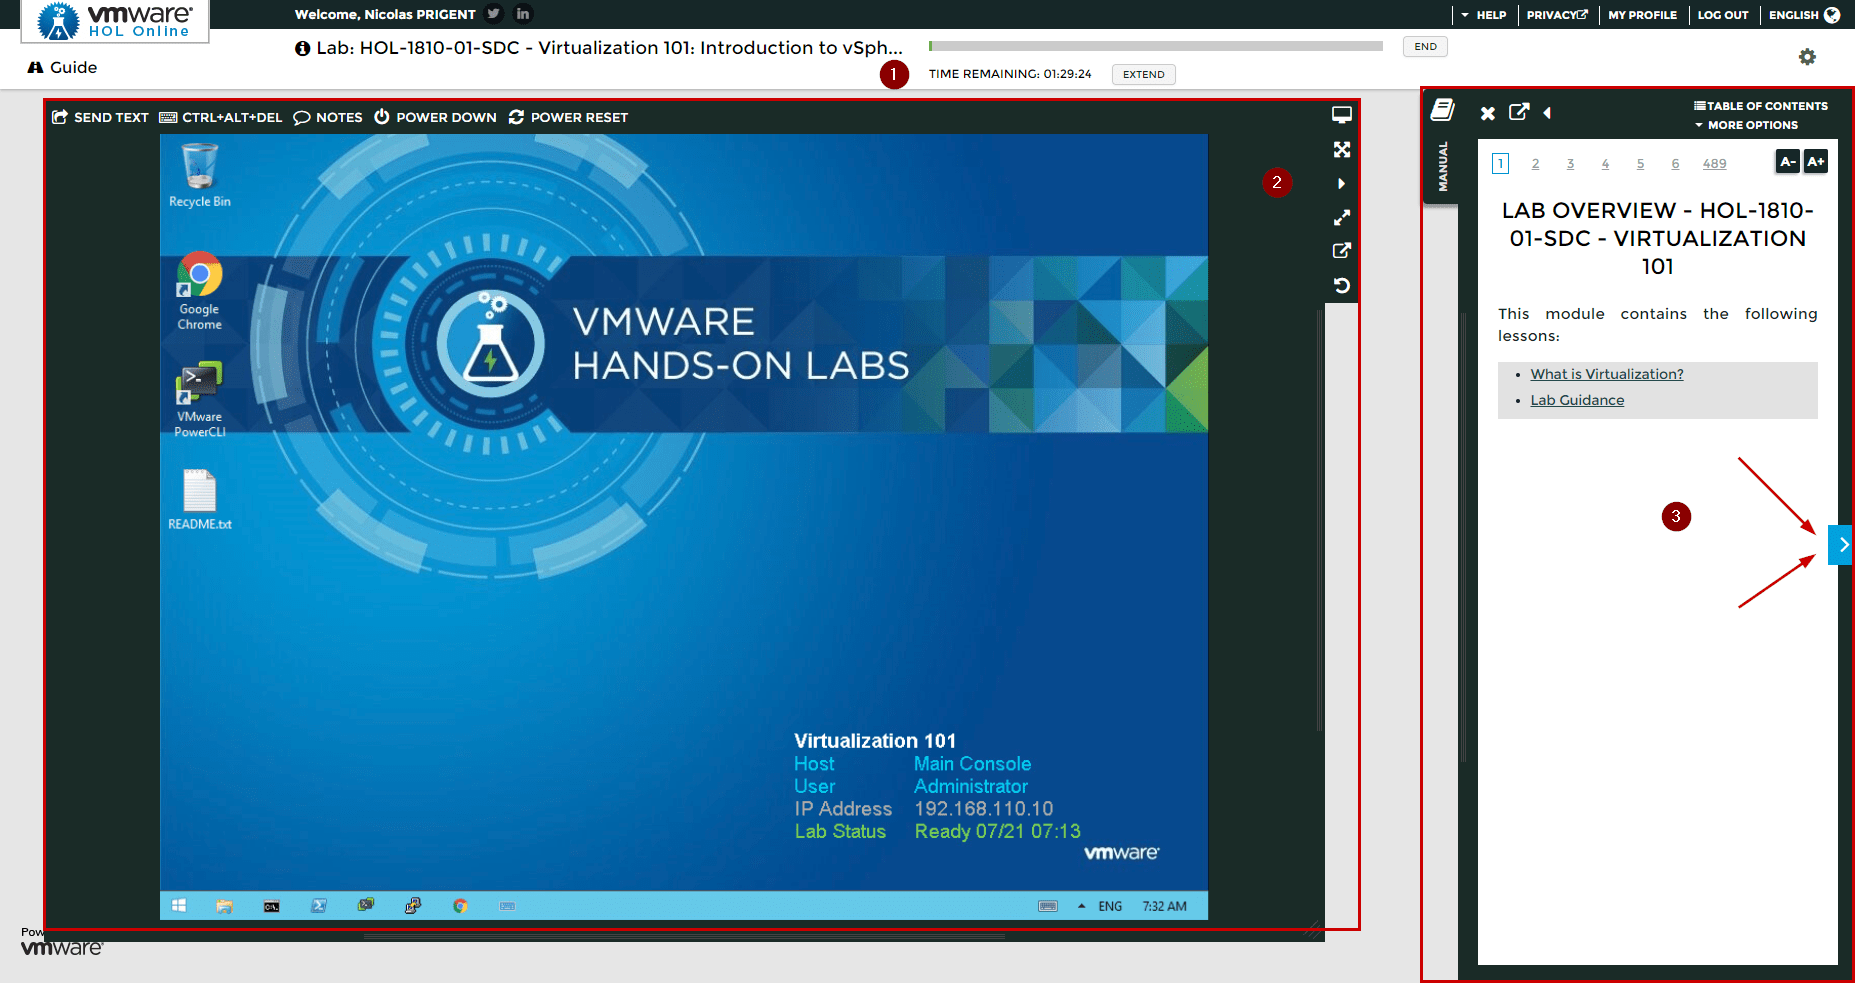Image resolution: width=1855 pixels, height=983 pixels.
Task: Click LOG OUT in top menu
Action: (x=1723, y=15)
